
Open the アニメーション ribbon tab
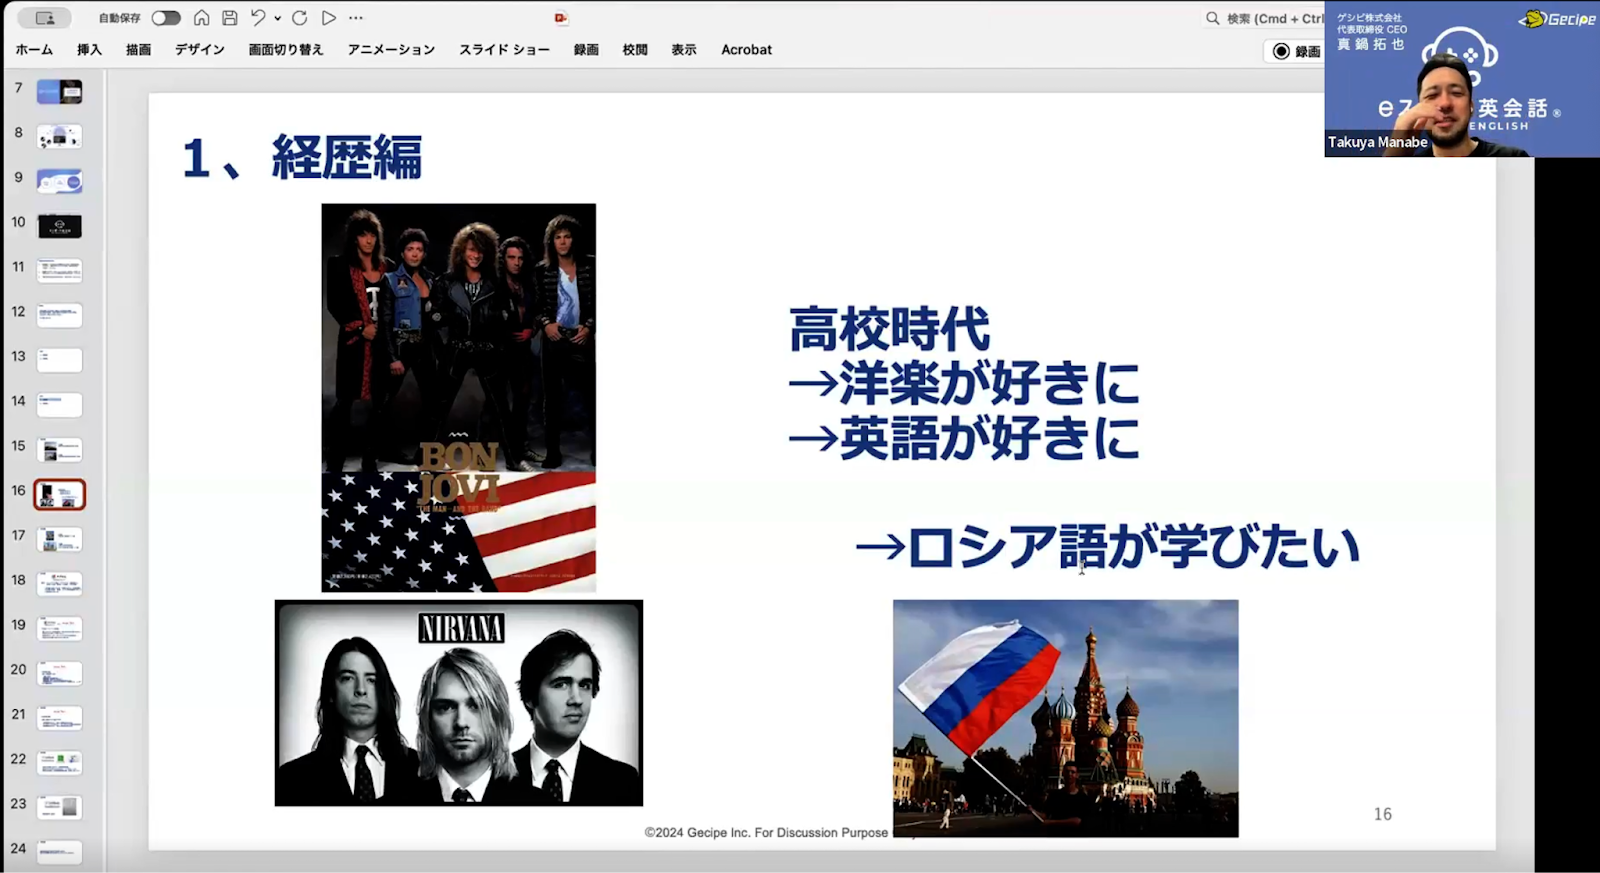pyautogui.click(x=391, y=50)
